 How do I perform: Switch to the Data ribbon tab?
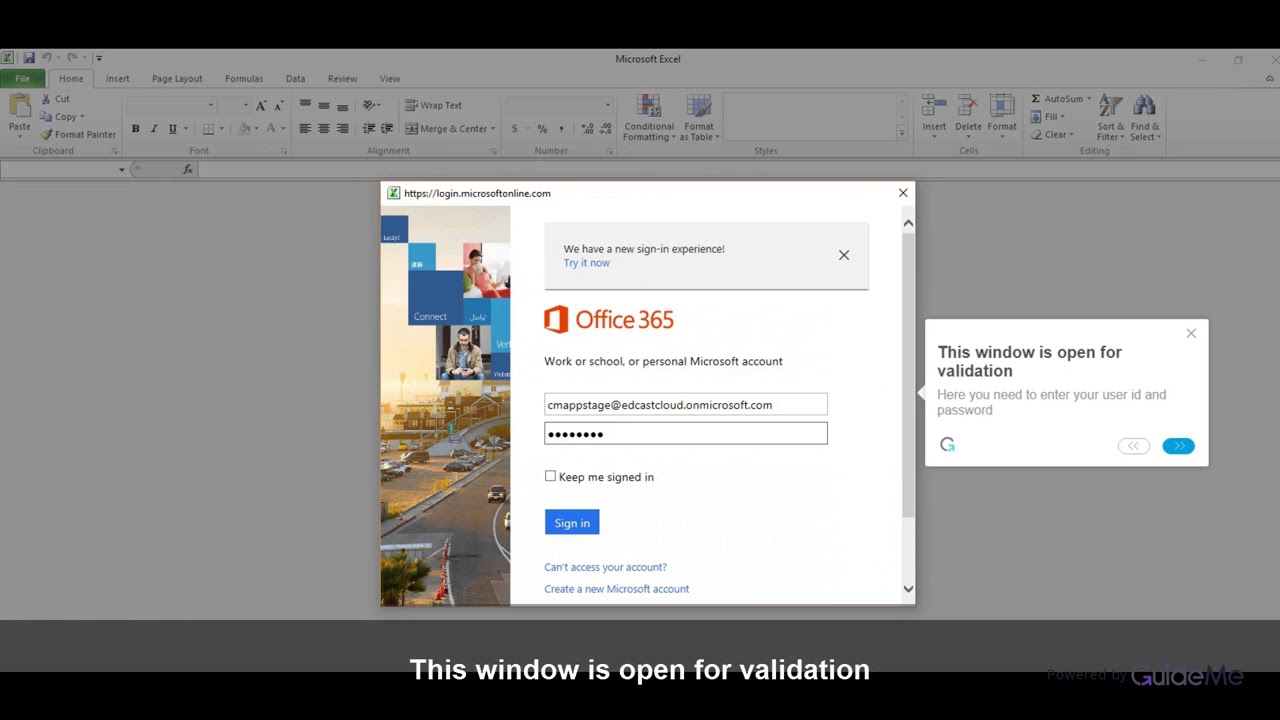click(x=295, y=78)
